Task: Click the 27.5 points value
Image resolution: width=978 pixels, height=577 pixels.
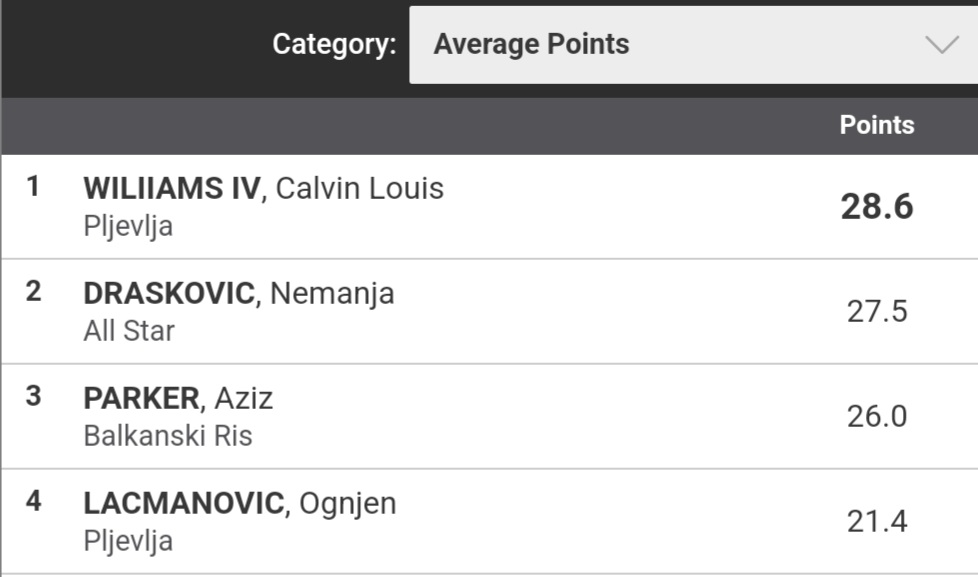Action: point(877,311)
